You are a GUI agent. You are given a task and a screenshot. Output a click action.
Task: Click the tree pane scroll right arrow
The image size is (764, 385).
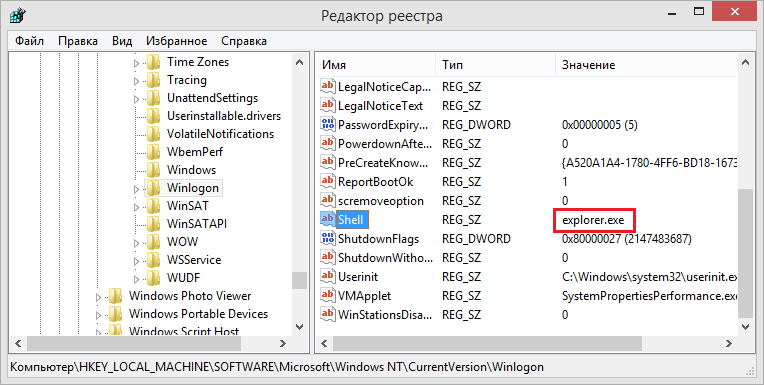(283, 344)
